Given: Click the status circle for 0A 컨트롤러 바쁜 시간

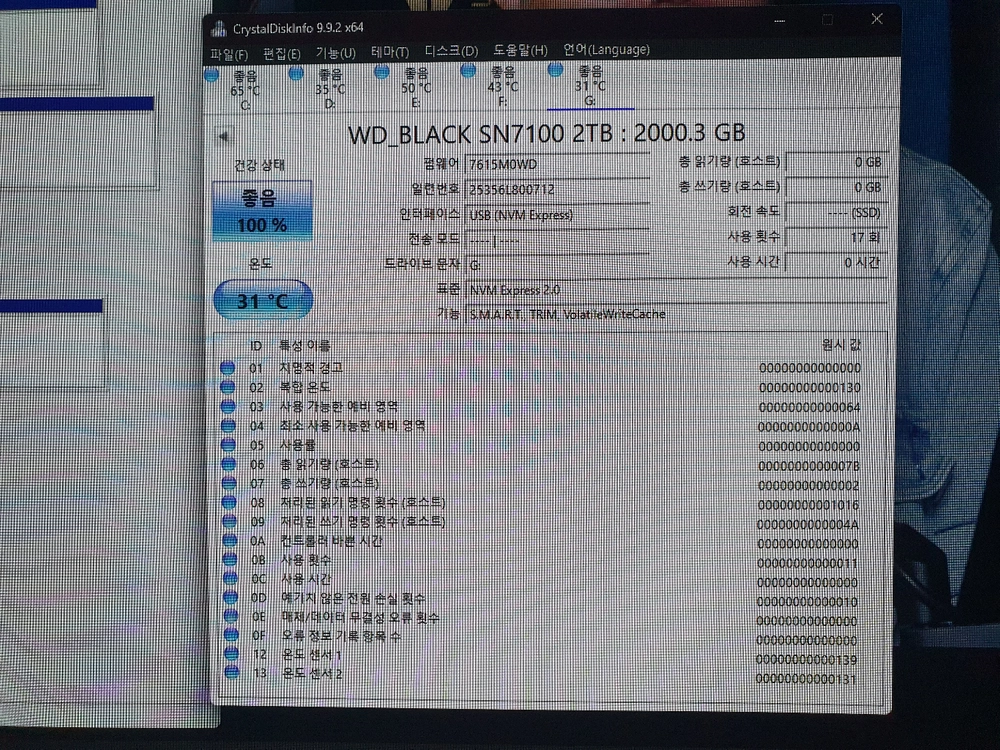Looking at the screenshot, I should 230,541.
